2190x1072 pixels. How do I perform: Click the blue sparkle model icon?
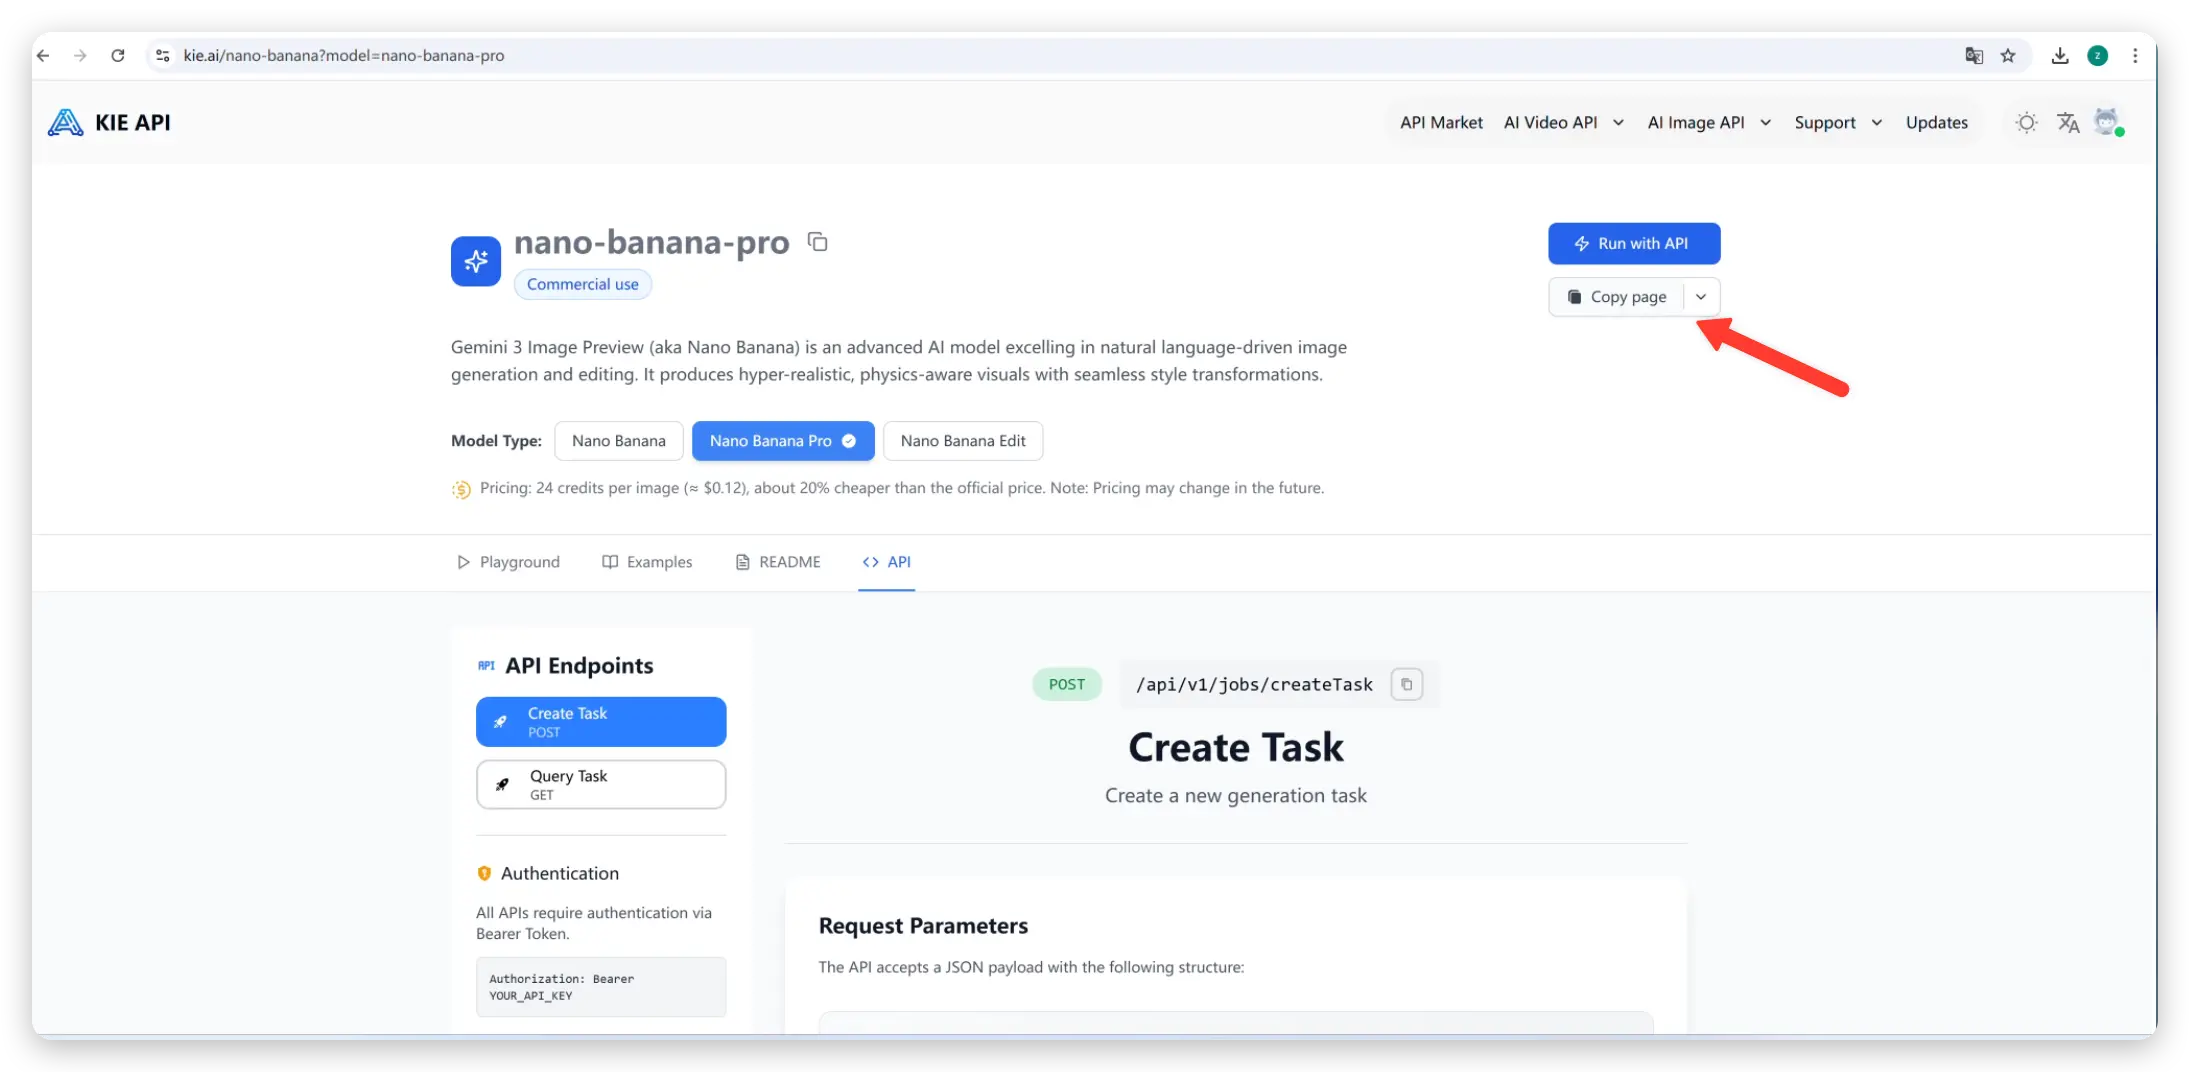(476, 261)
